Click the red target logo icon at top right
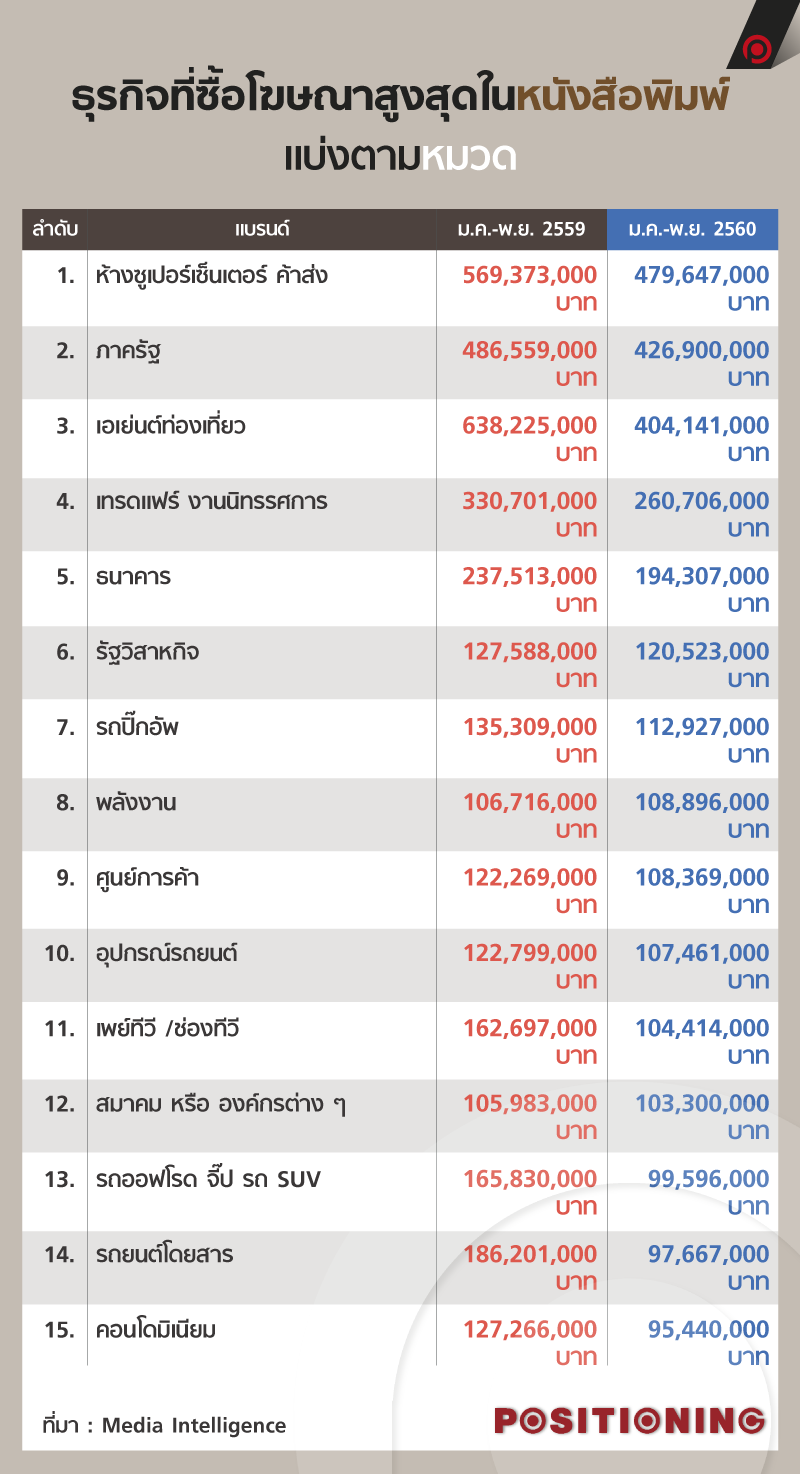This screenshot has width=800, height=1474. point(759,47)
